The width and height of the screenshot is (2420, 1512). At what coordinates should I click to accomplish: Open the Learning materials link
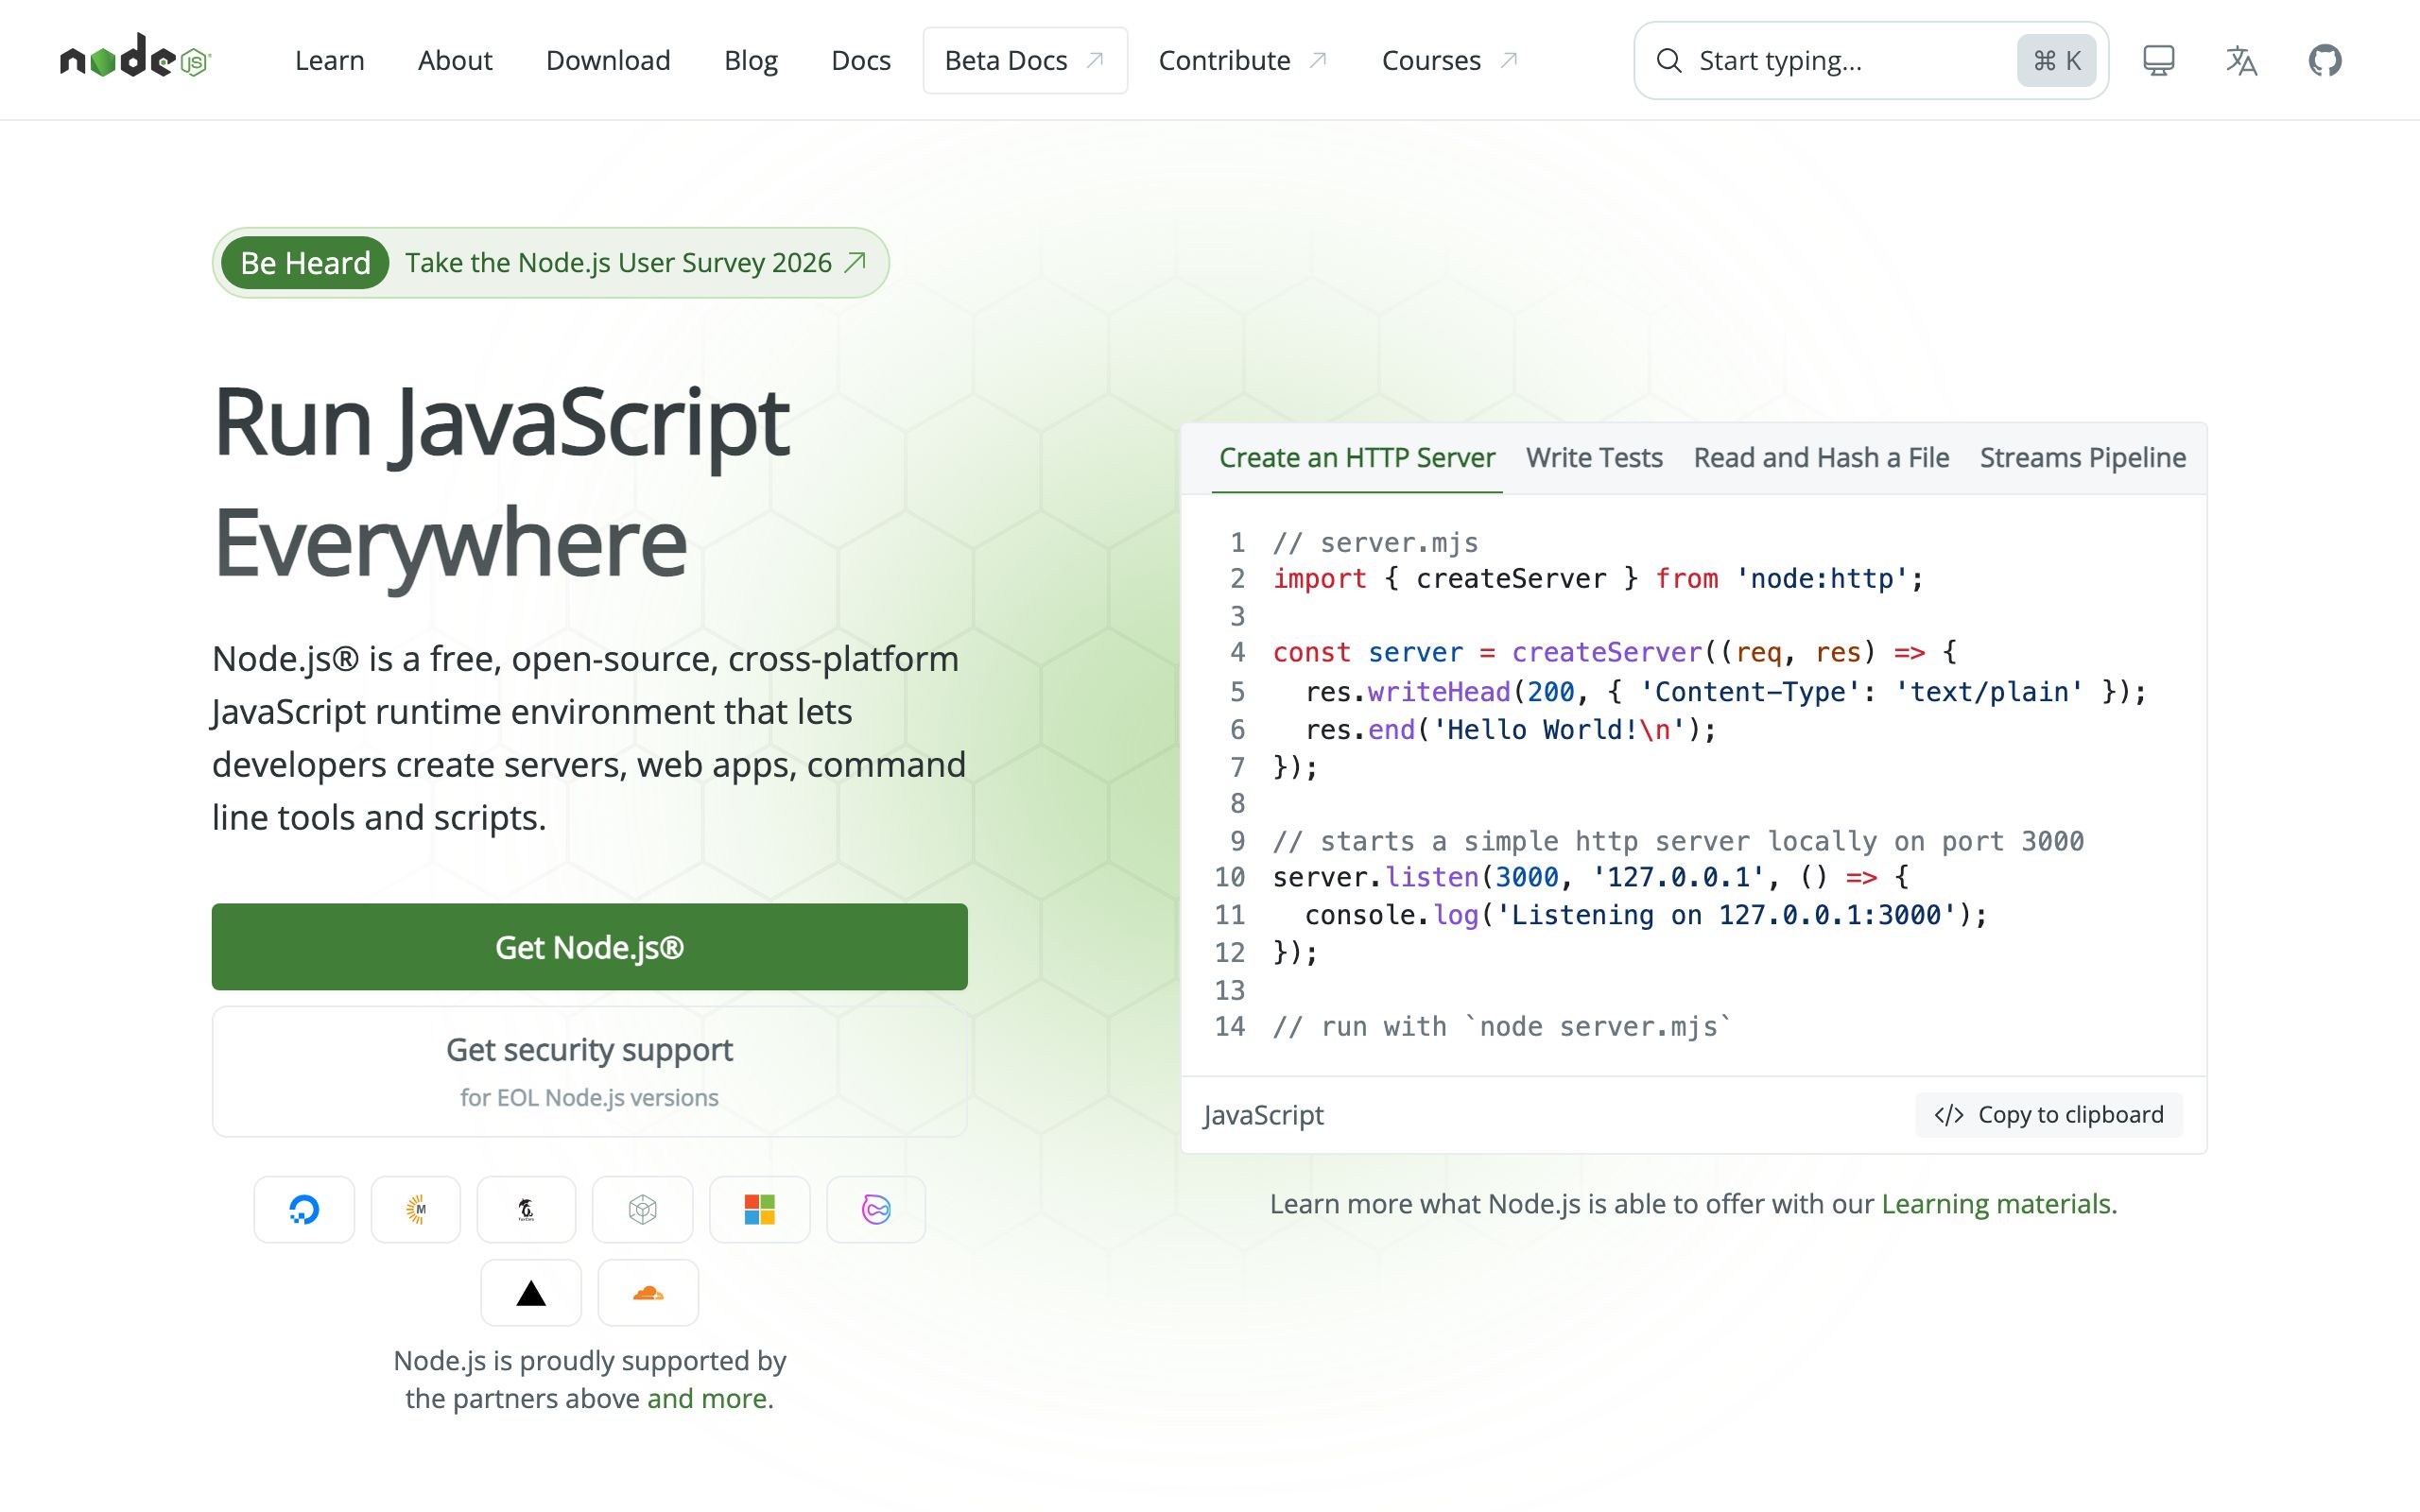click(1996, 1204)
